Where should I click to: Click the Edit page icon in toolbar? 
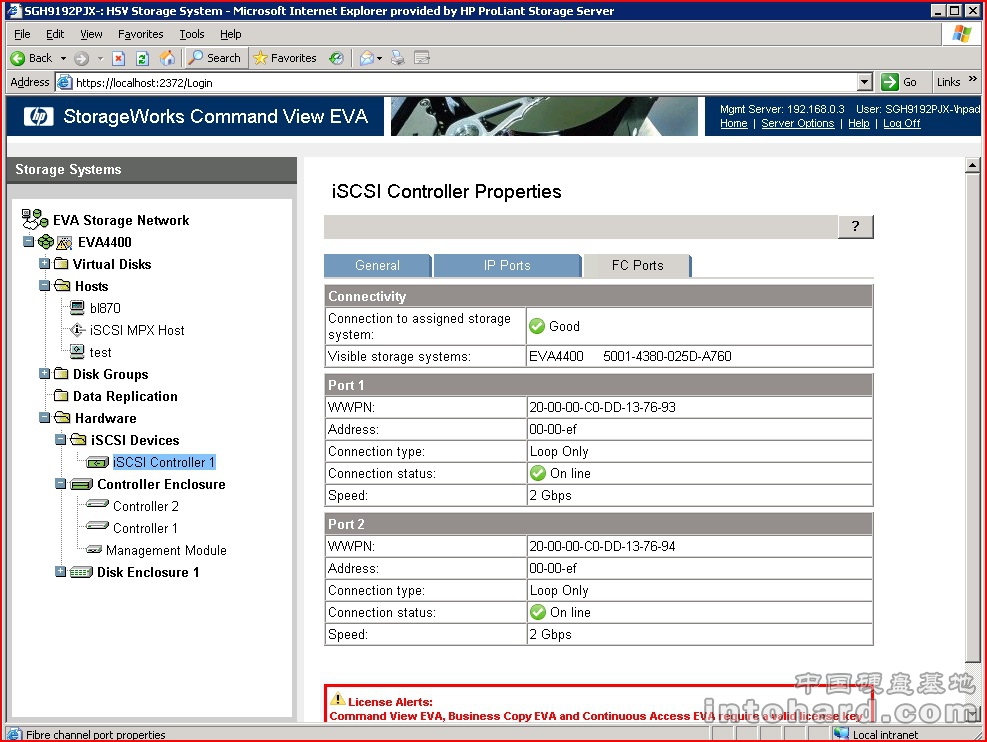point(422,59)
